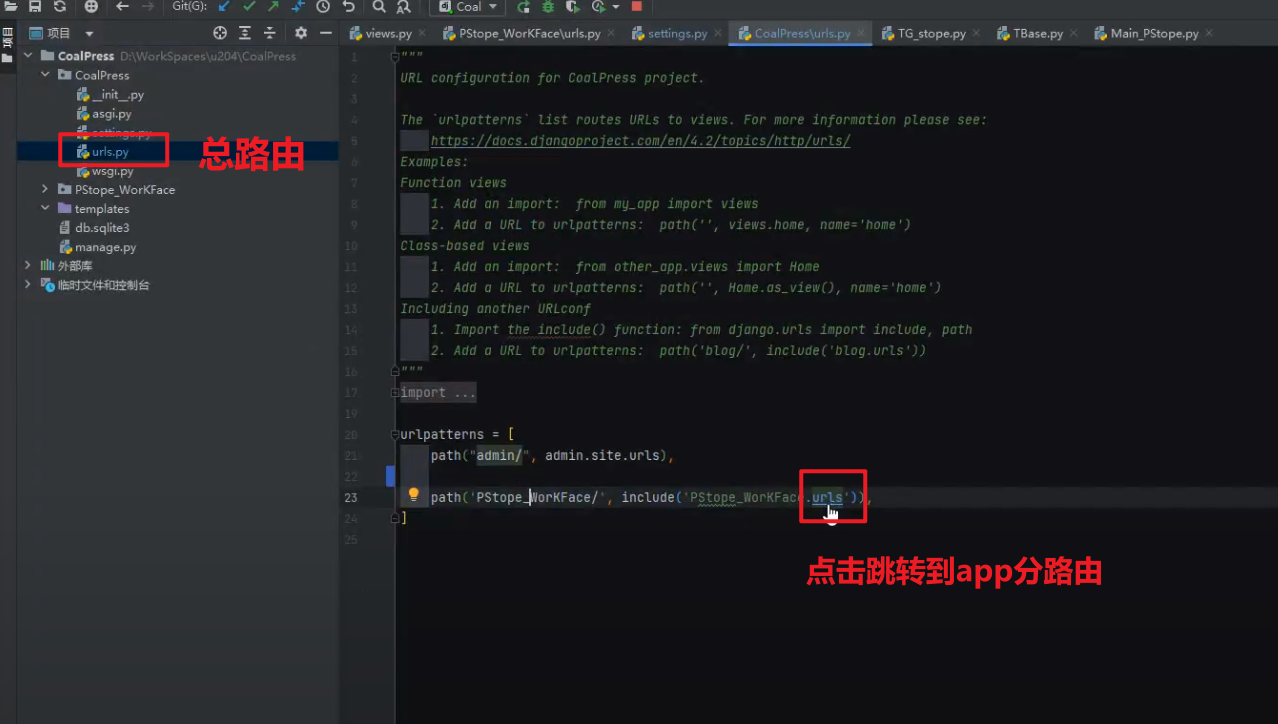Close the CoalPress\urls.py tab

coord(861,33)
